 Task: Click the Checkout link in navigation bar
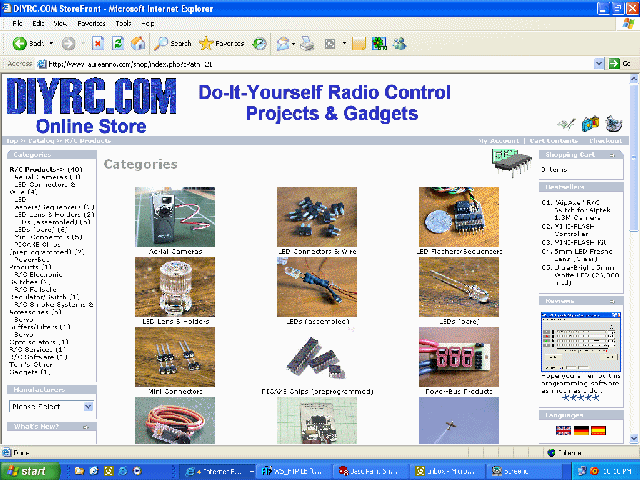pyautogui.click(x=605, y=140)
